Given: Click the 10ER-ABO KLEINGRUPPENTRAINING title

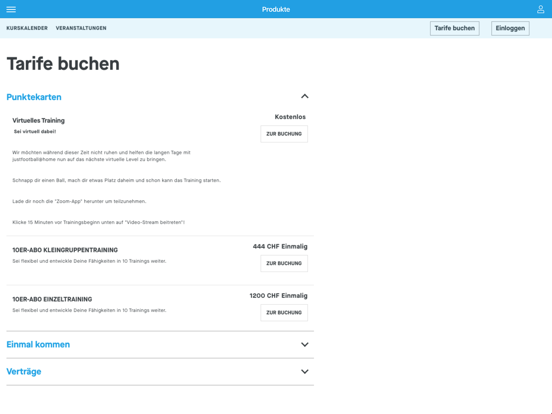Looking at the screenshot, I should [65, 250].
